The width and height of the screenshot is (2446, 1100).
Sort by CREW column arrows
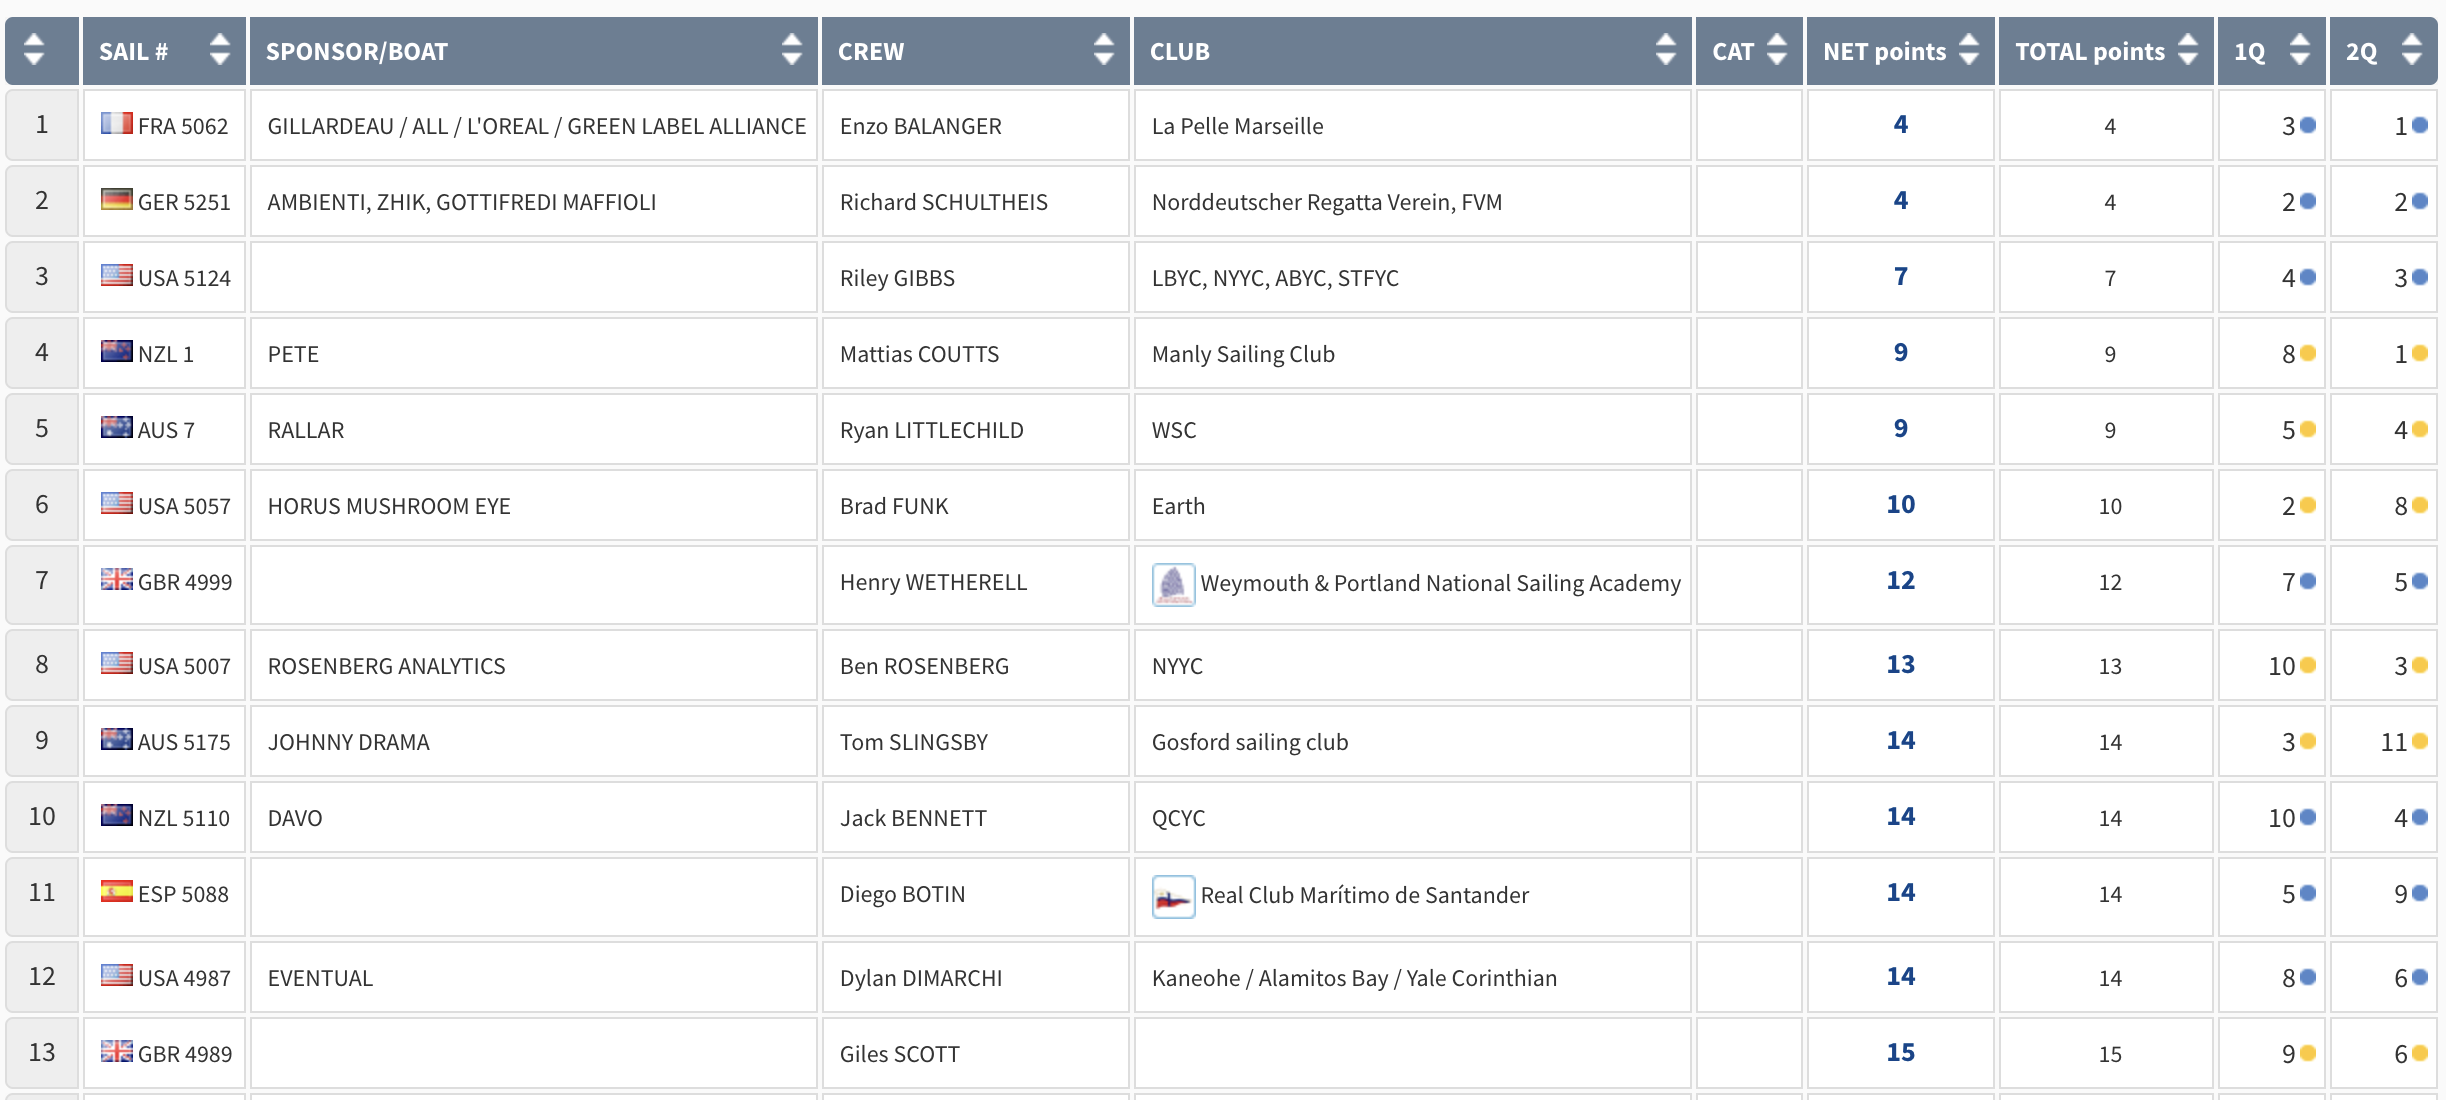(x=1104, y=50)
